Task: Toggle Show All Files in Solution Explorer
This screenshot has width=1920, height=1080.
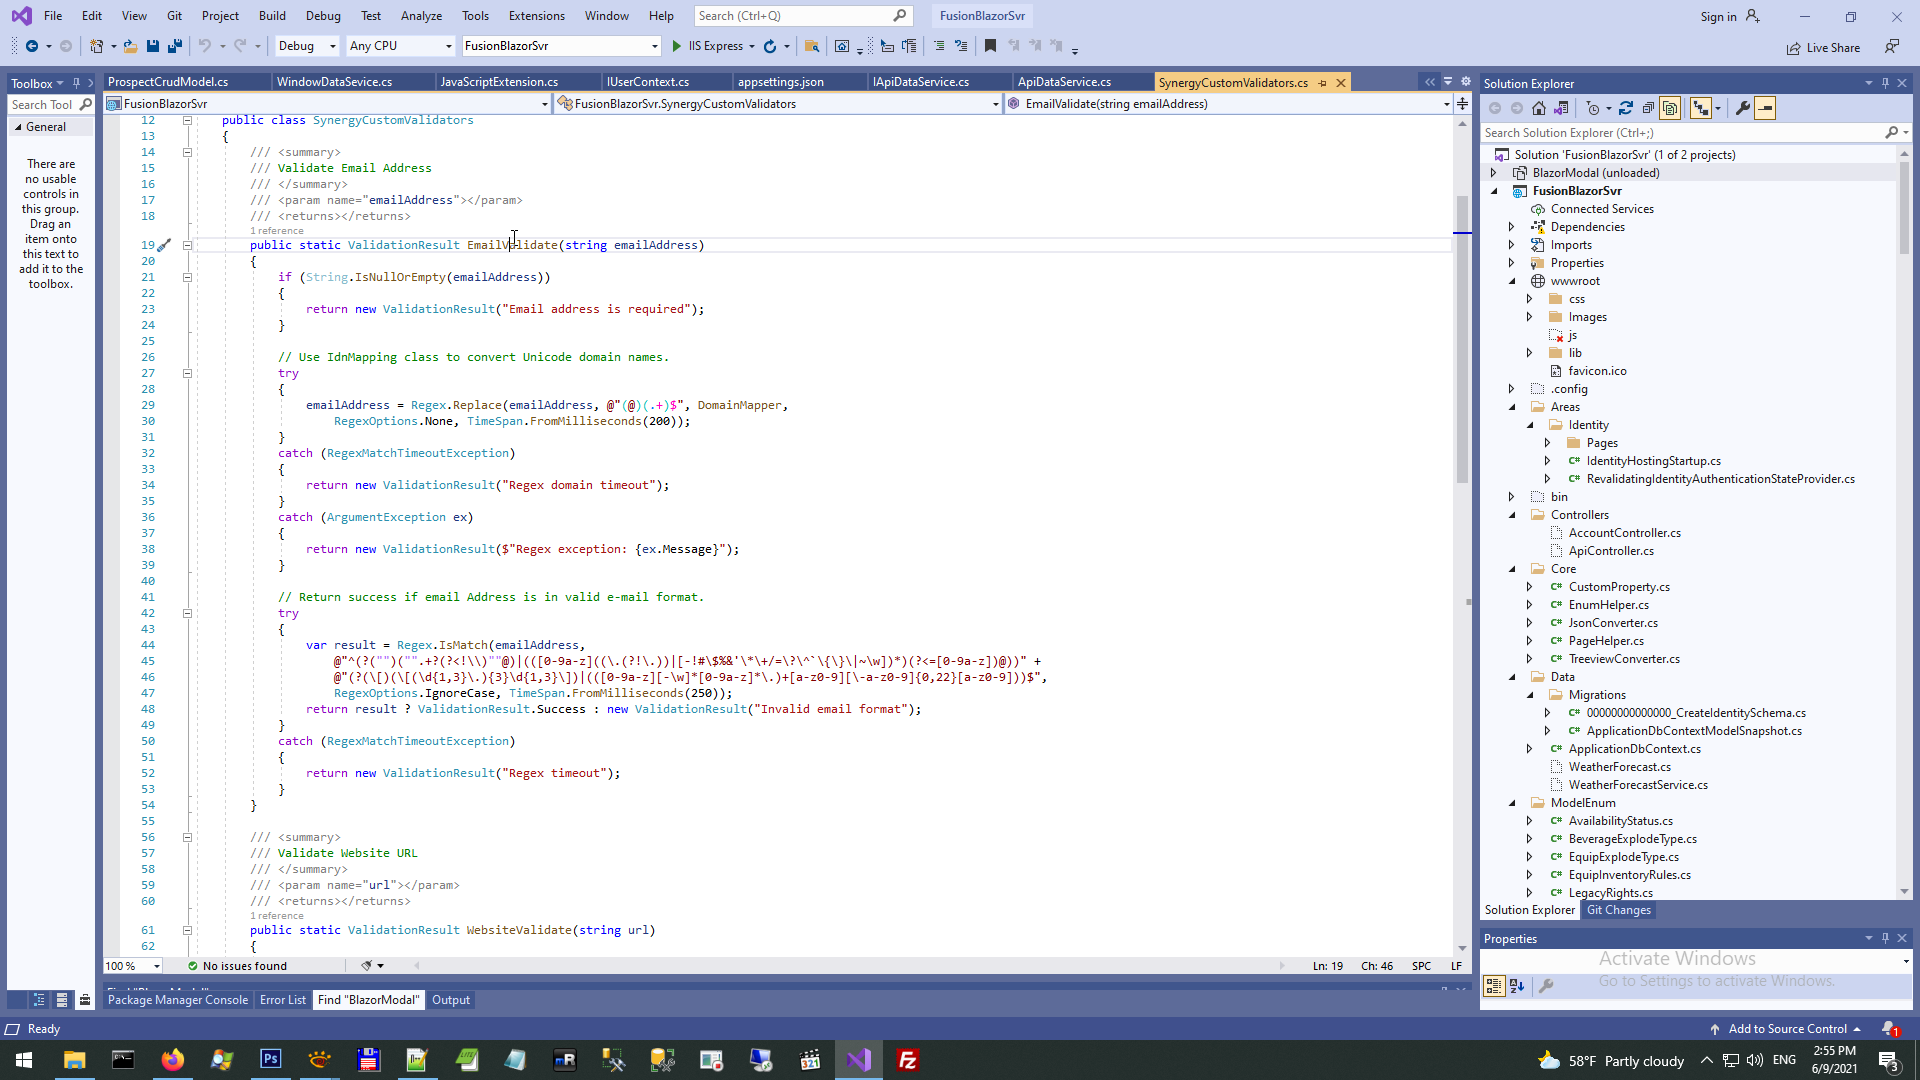Action: point(1670,108)
